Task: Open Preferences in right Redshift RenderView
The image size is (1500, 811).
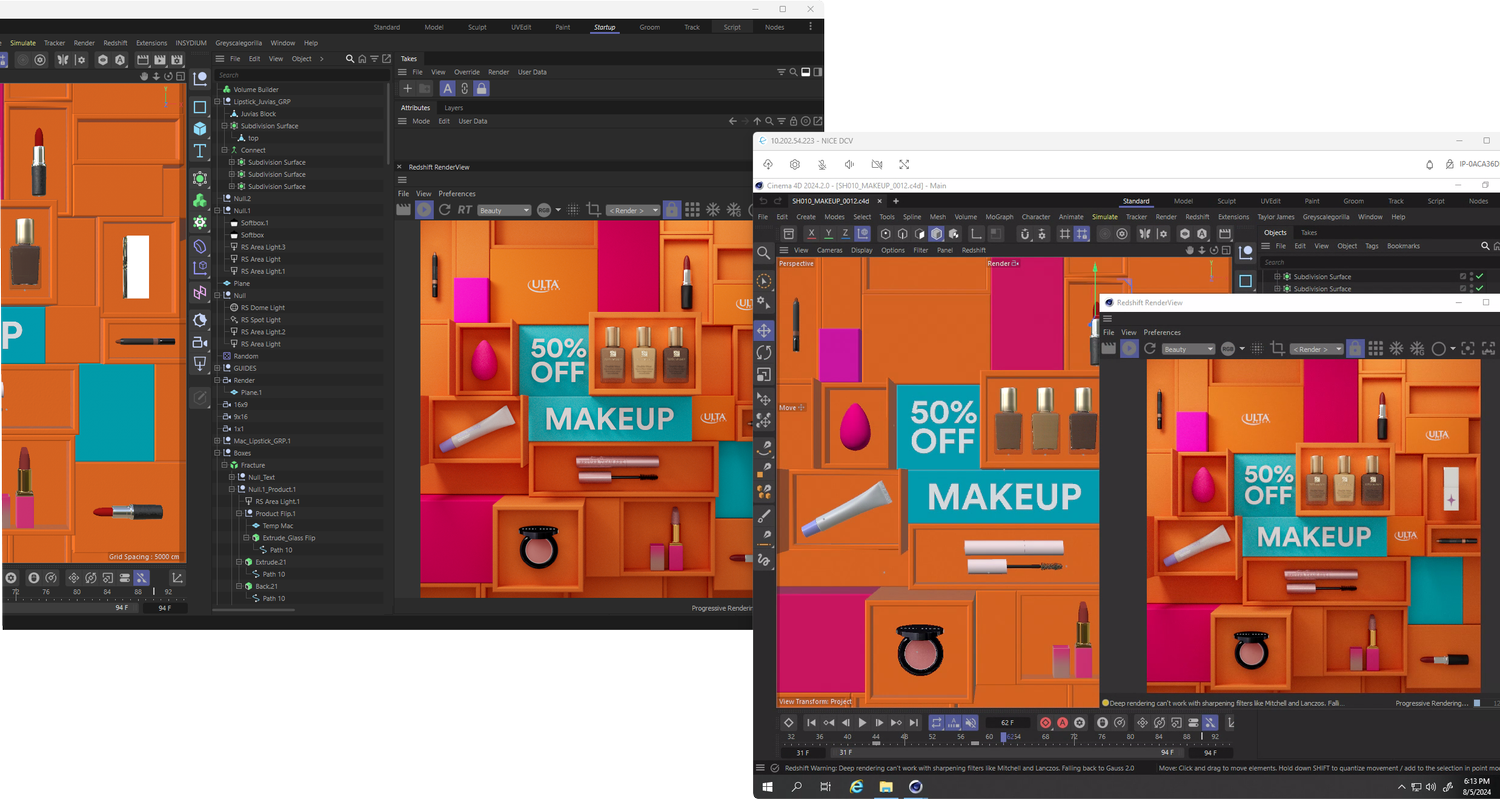Action: [x=1162, y=332]
